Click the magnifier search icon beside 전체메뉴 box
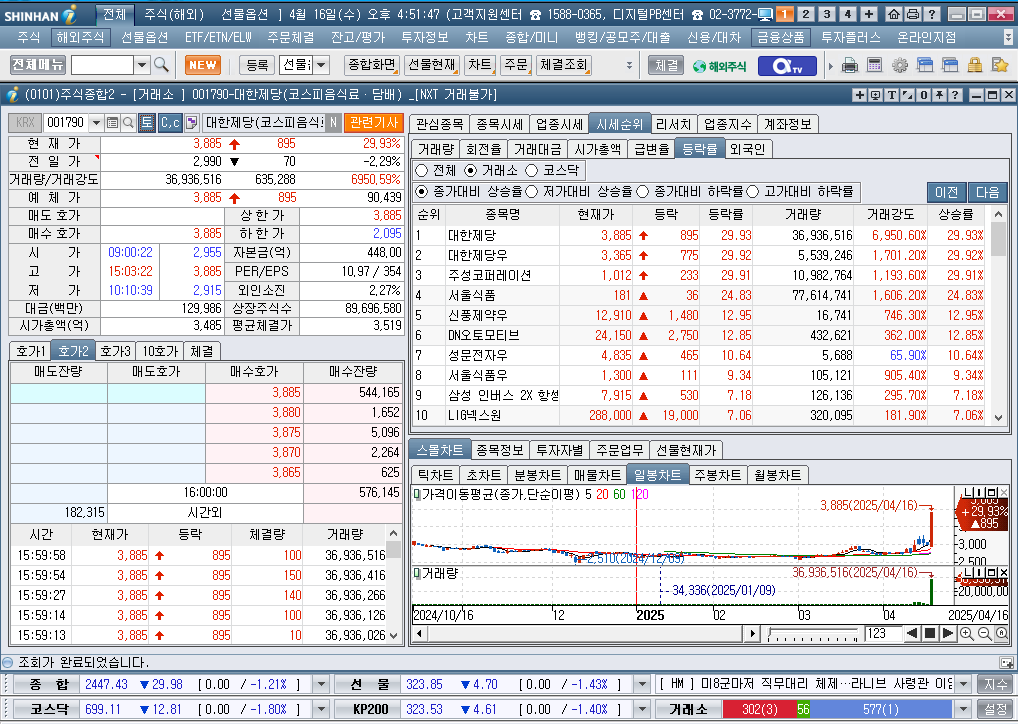Viewport: 1018px width, 724px height. pos(162,65)
